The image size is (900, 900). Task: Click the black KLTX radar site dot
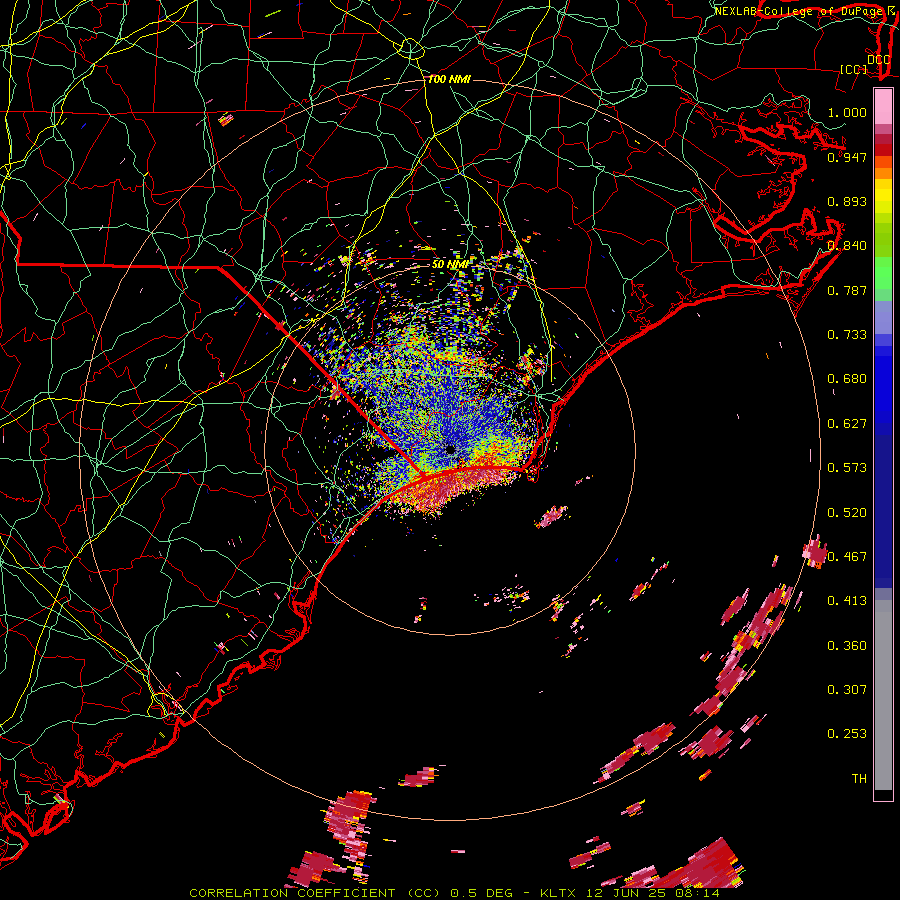point(451,449)
